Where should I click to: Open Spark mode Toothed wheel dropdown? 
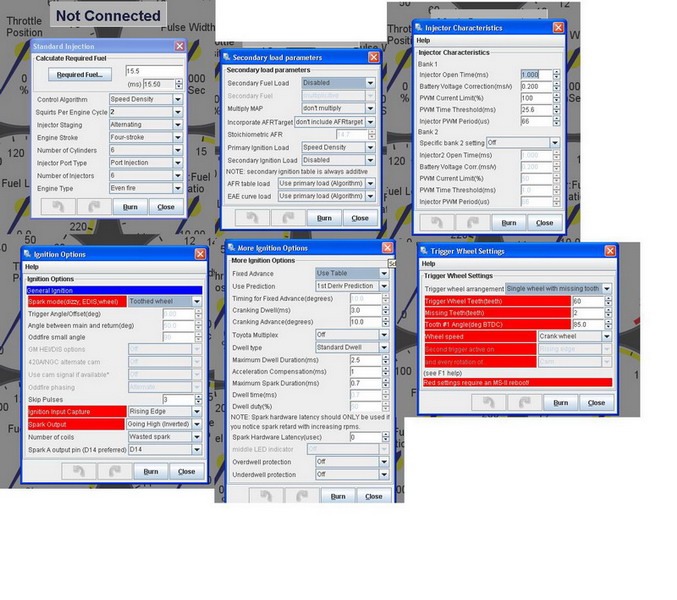[197, 301]
